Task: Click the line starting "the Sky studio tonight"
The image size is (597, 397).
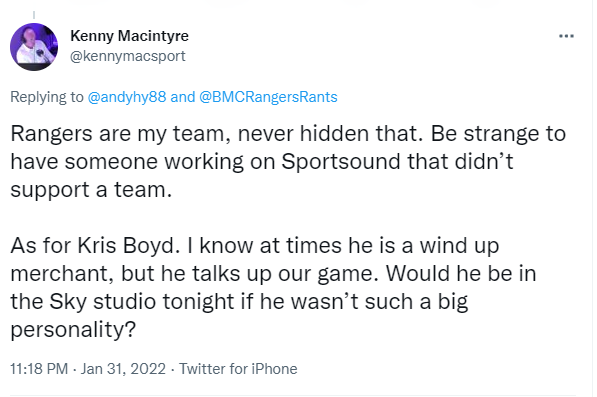Action: (x=239, y=302)
